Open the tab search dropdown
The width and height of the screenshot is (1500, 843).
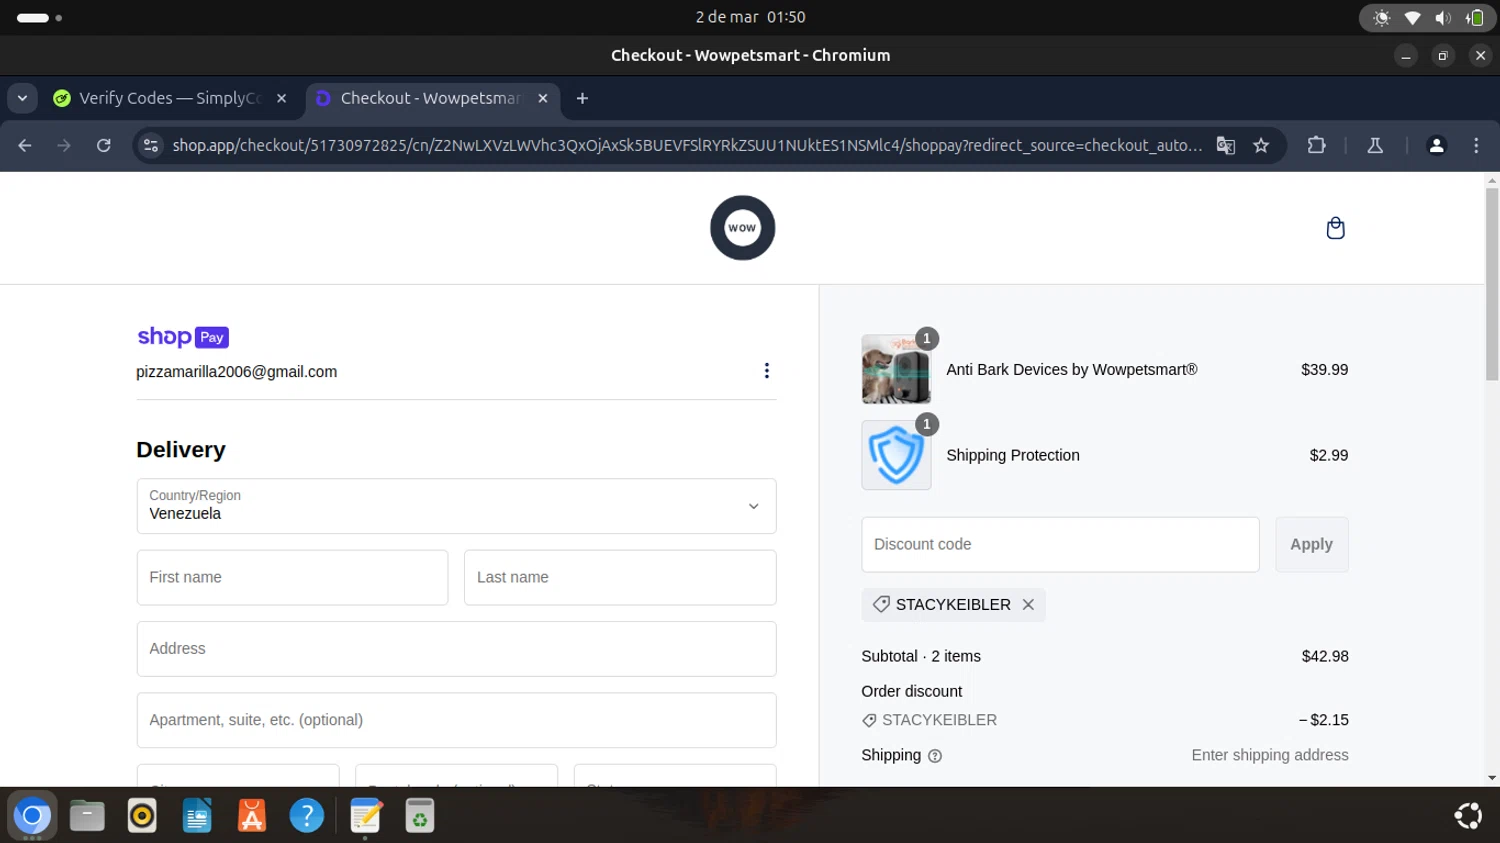(22, 98)
